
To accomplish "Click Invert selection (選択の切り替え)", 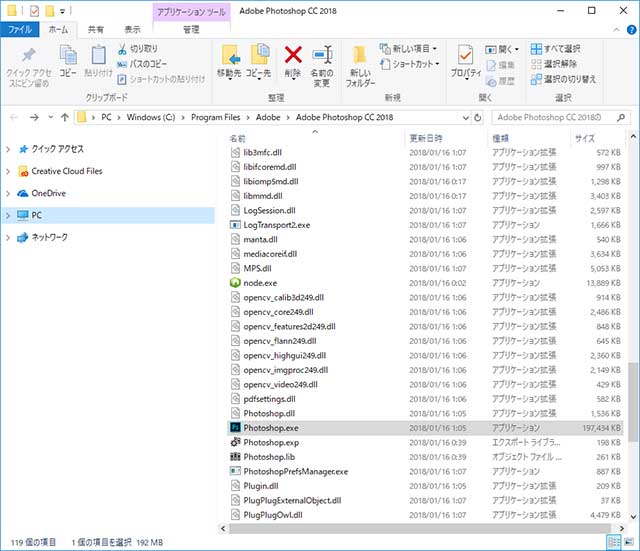I will pos(563,79).
